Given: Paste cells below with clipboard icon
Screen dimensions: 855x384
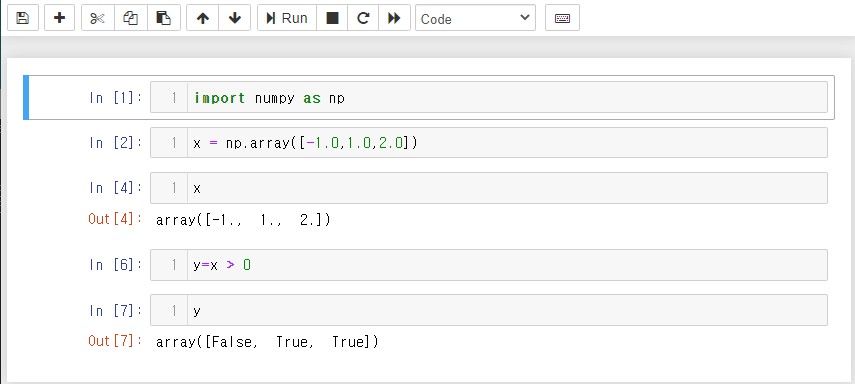Looking at the screenshot, I should 164,18.
